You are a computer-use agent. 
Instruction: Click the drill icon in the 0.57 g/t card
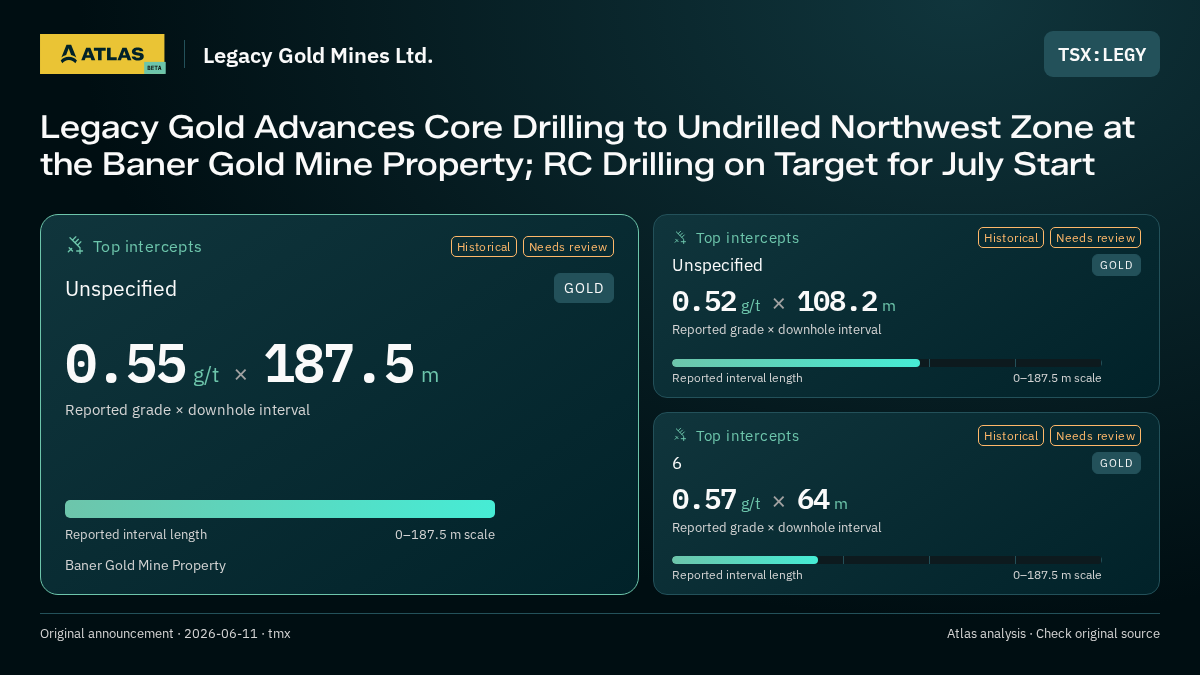click(x=680, y=436)
